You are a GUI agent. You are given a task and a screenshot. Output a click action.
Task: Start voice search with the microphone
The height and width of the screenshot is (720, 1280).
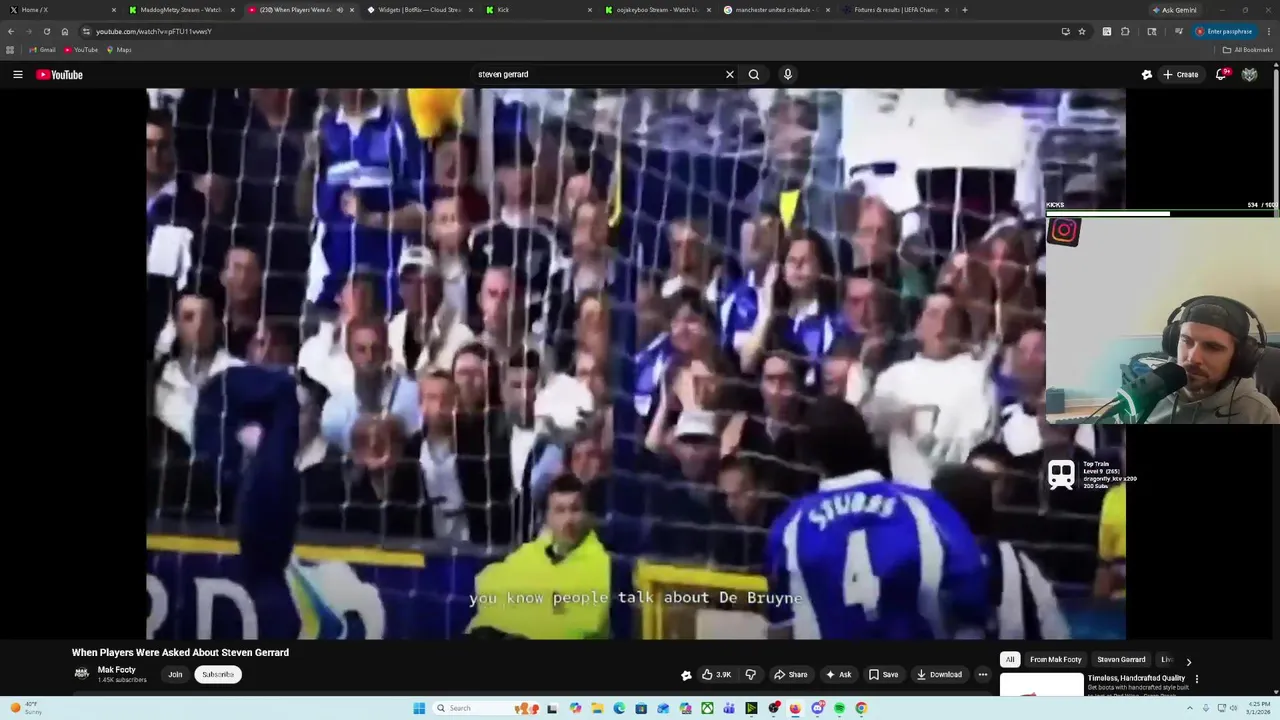pyautogui.click(x=788, y=74)
